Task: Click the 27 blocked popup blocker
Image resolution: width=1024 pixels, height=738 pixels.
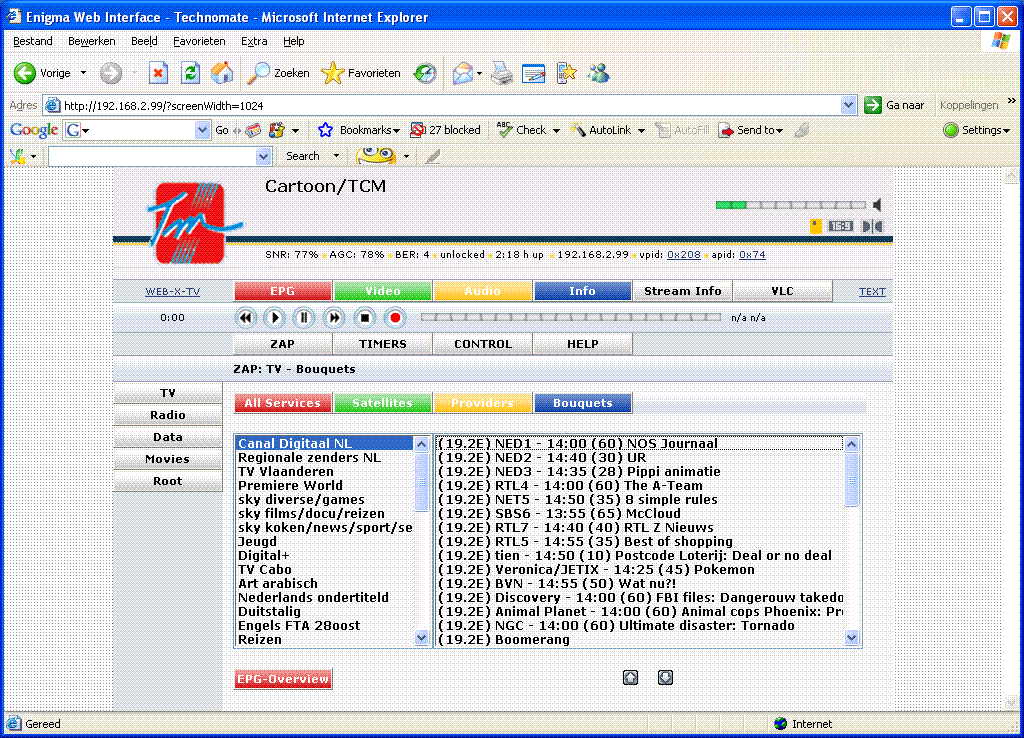Action: pos(445,130)
